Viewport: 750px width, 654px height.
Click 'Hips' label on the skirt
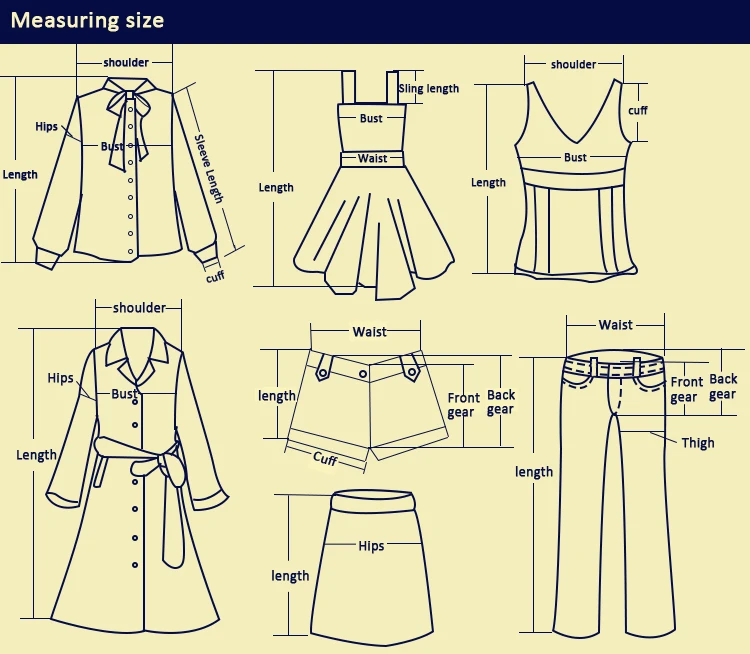[371, 546]
